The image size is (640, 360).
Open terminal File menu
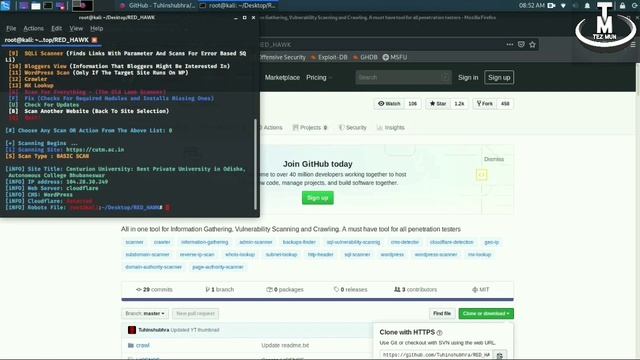[x=11, y=28]
